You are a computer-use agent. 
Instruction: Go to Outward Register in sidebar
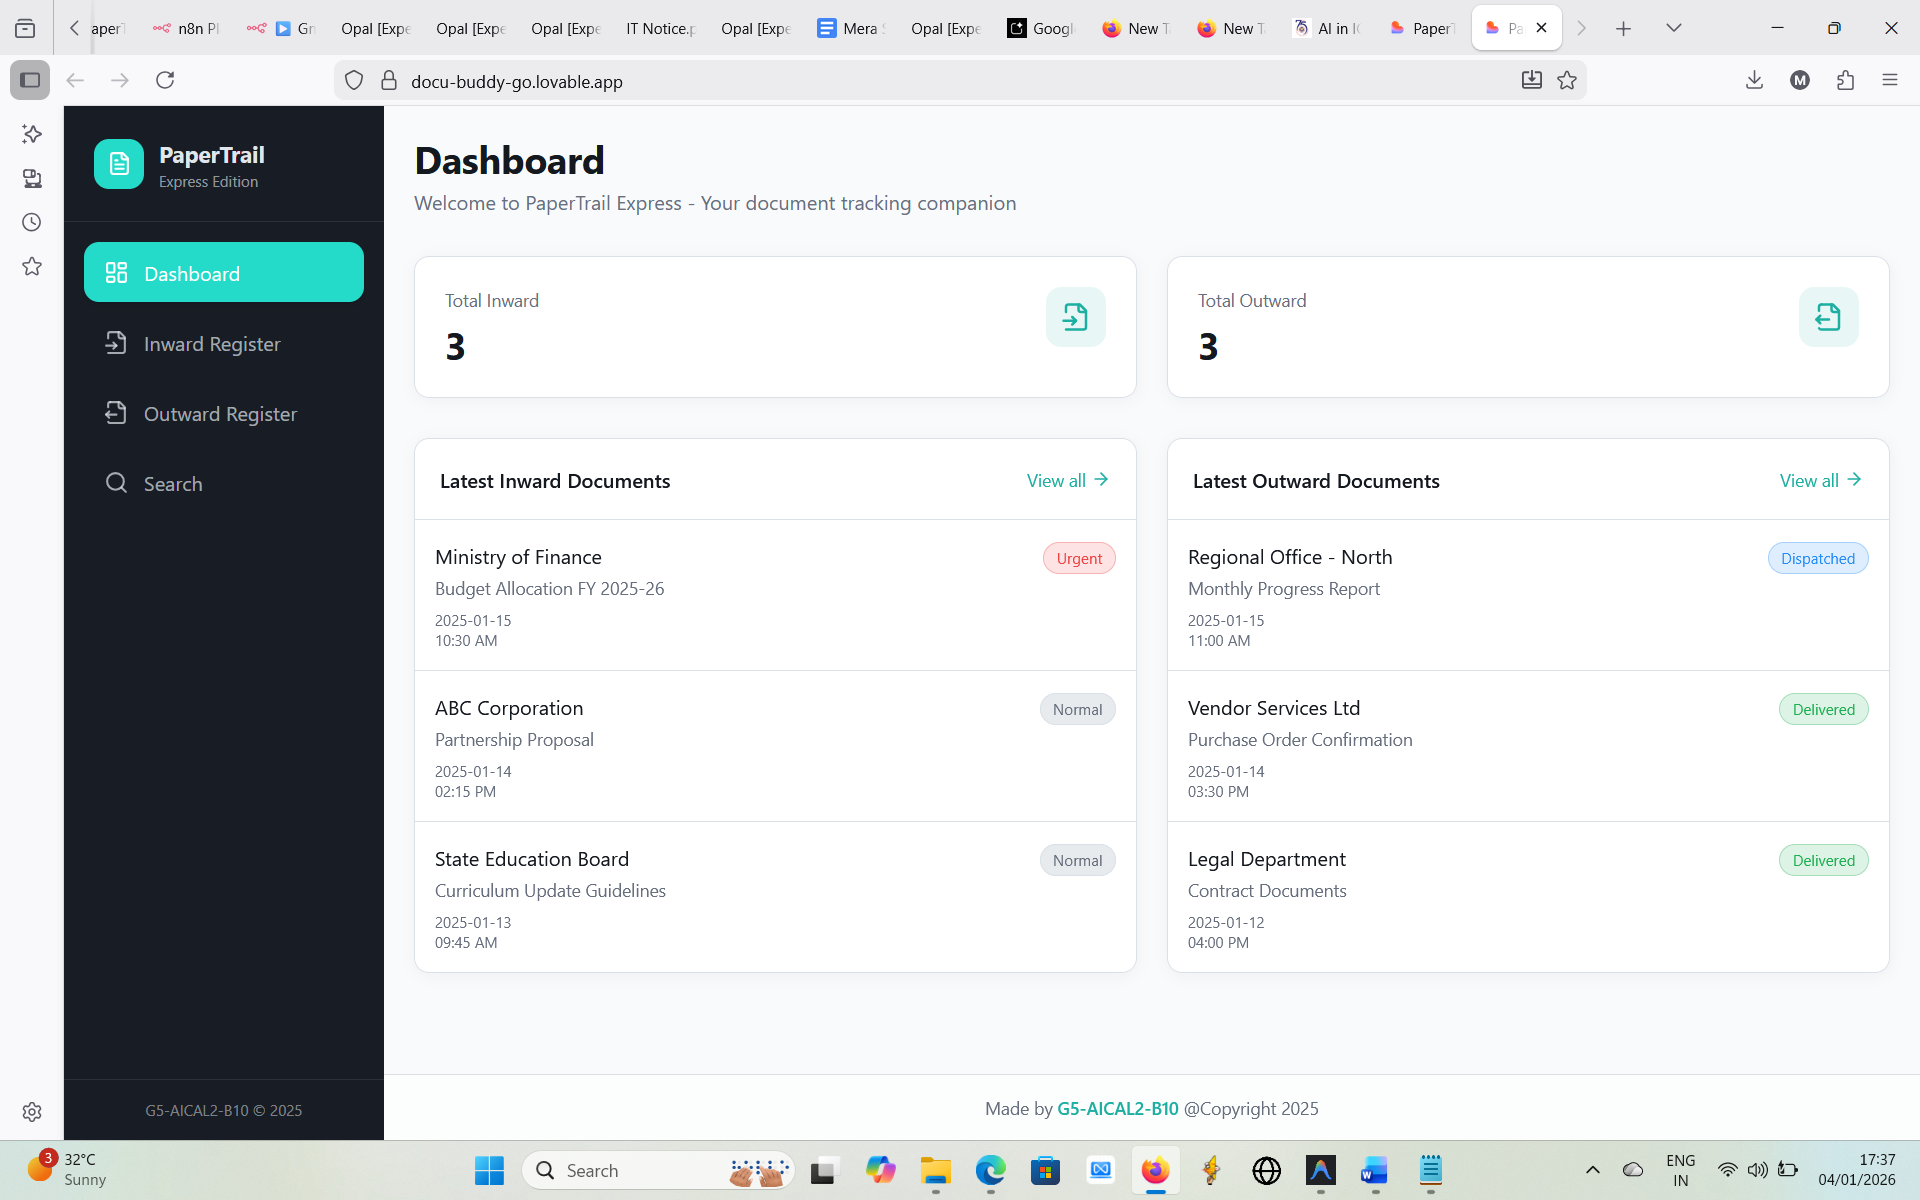click(x=220, y=414)
